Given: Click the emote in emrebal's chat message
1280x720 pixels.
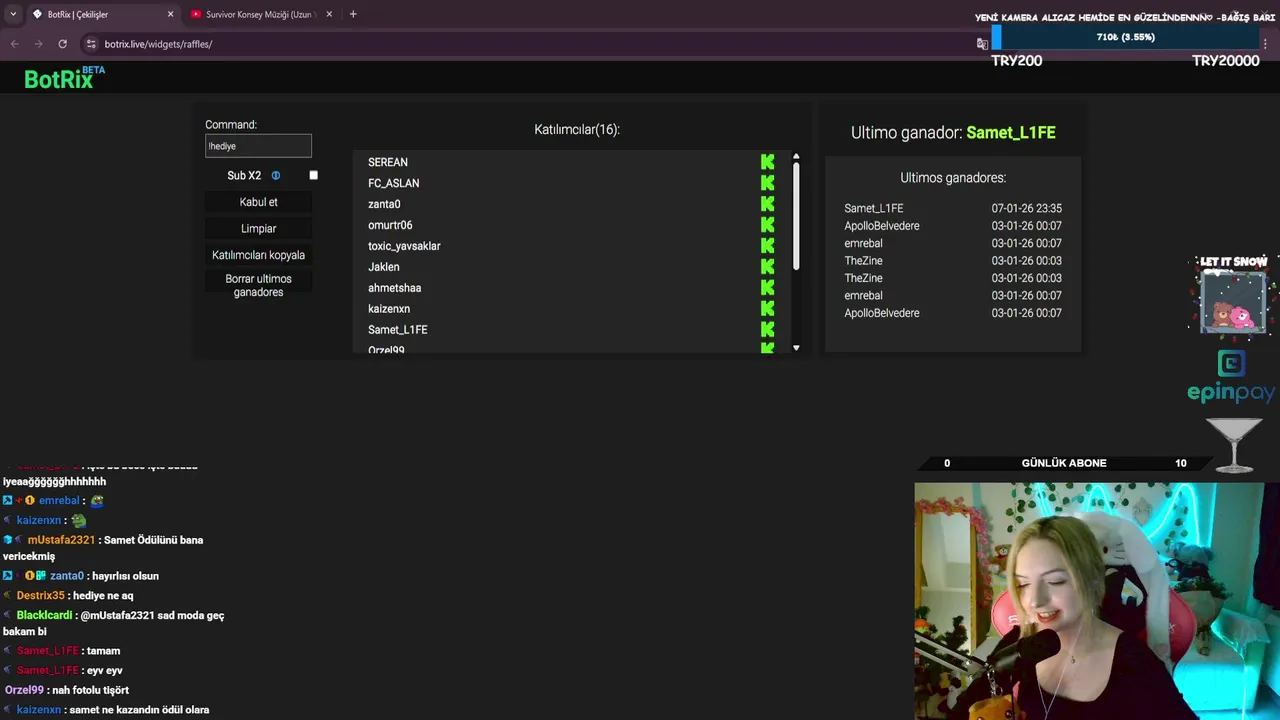Looking at the screenshot, I should (97, 501).
